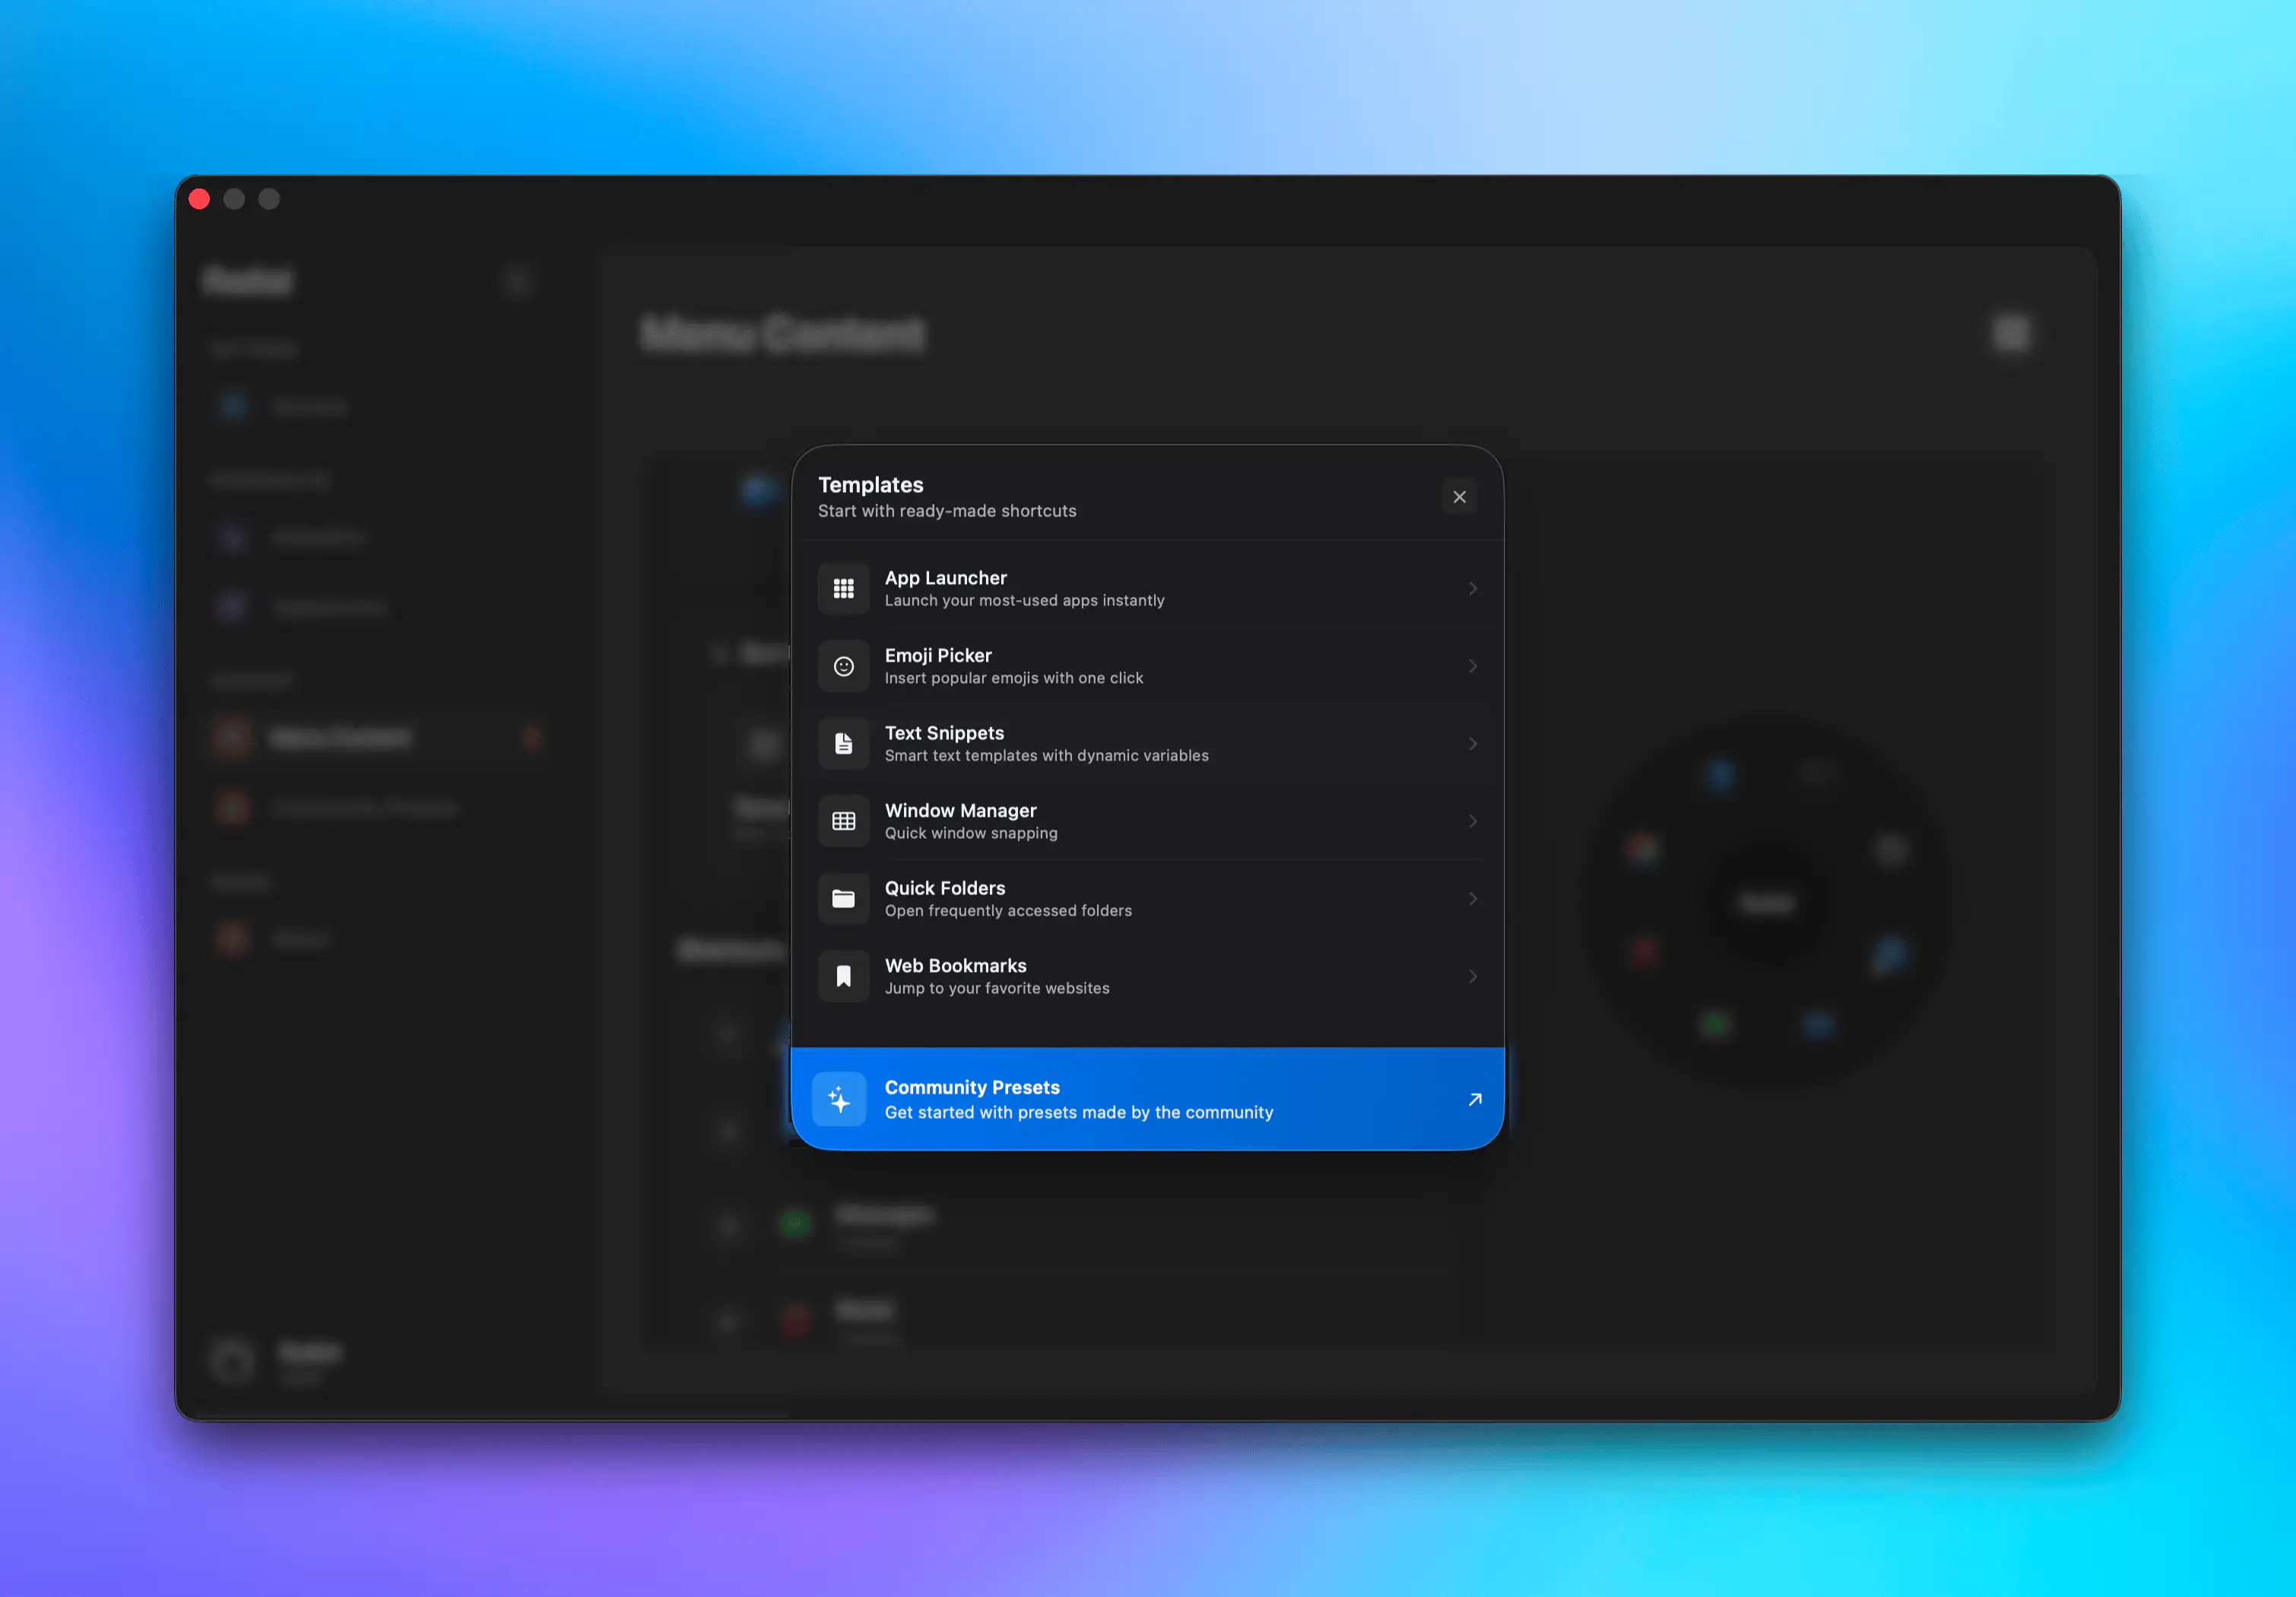2296x1597 pixels.
Task: Expand the Emoji Picker row chevron
Action: 1472,666
